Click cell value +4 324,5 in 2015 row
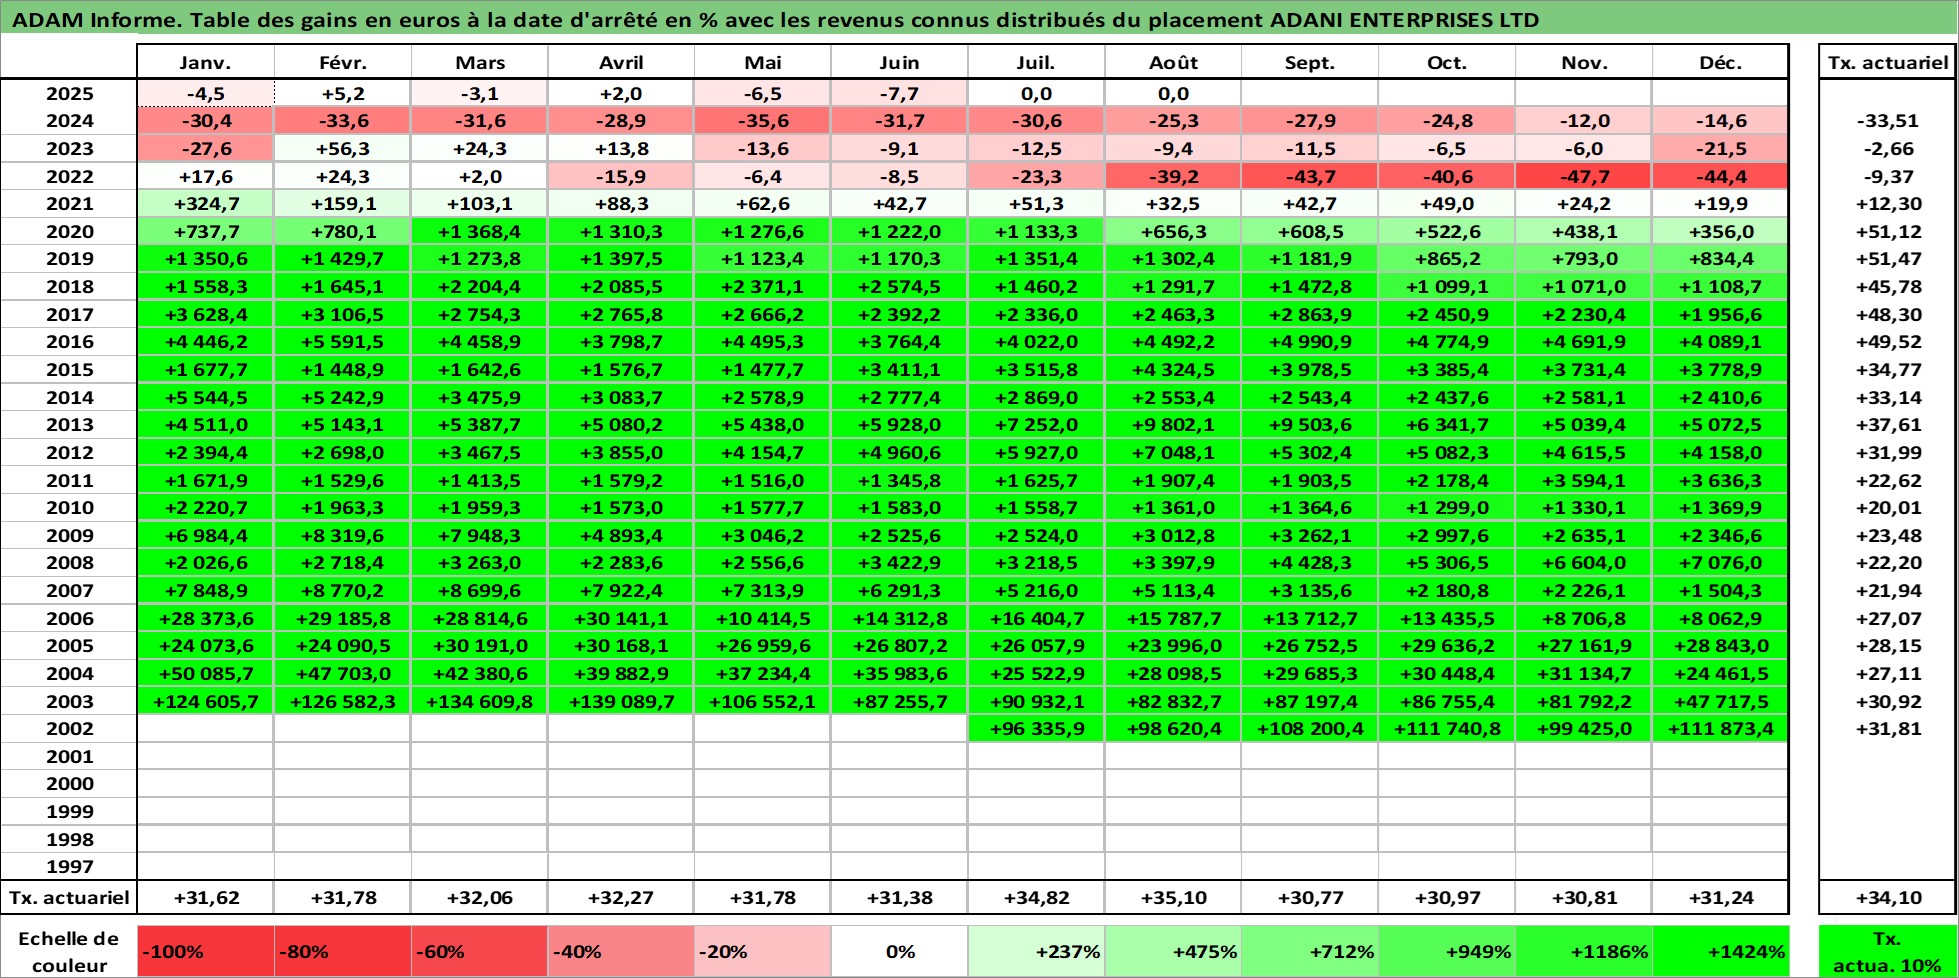1959x978 pixels. tap(1173, 370)
